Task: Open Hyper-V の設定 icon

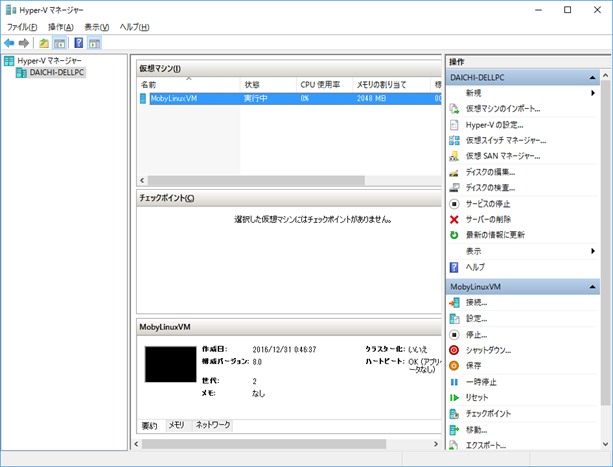Action: point(454,125)
